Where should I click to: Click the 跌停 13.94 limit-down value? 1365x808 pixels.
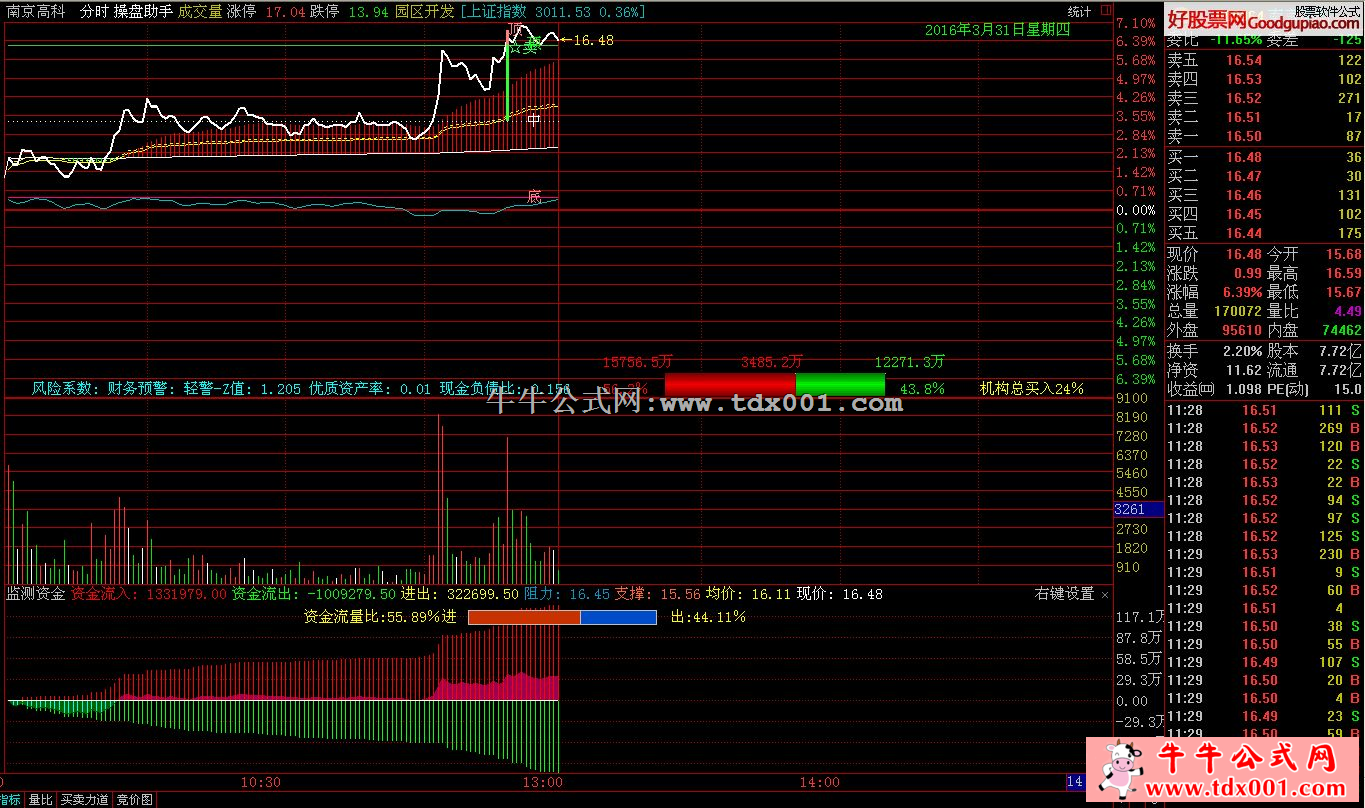click(349, 11)
